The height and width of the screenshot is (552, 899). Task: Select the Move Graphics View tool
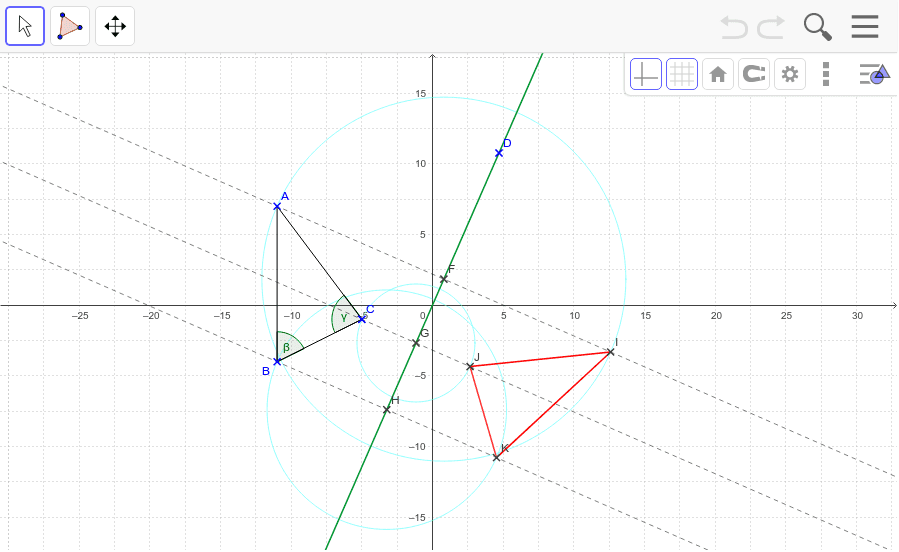(115, 26)
